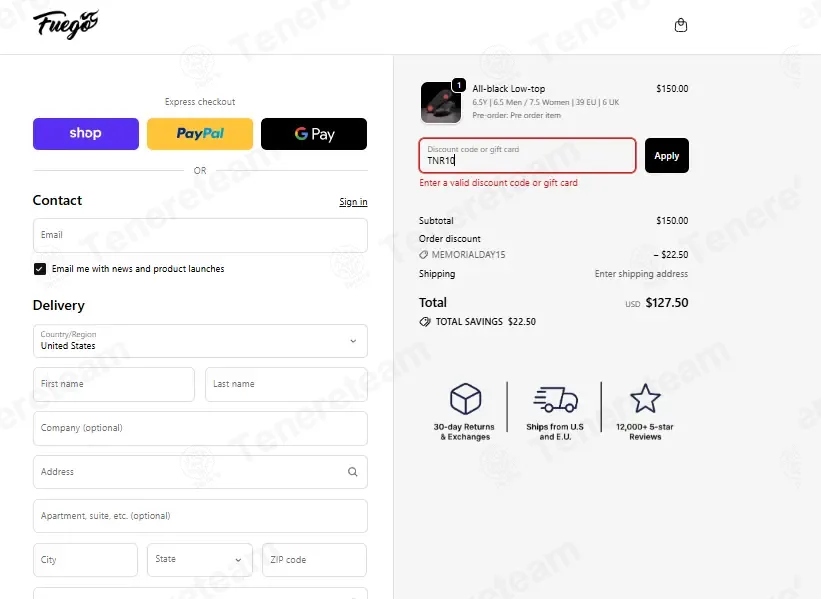
Task: Click the Email input field
Action: coord(200,235)
